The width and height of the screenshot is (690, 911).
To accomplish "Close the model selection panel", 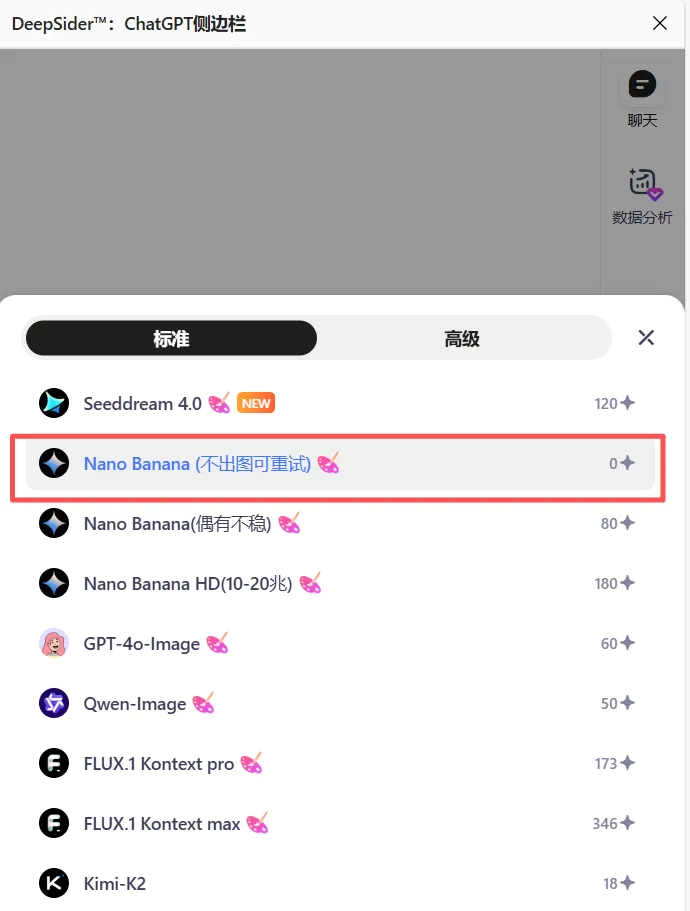I will 646,338.
